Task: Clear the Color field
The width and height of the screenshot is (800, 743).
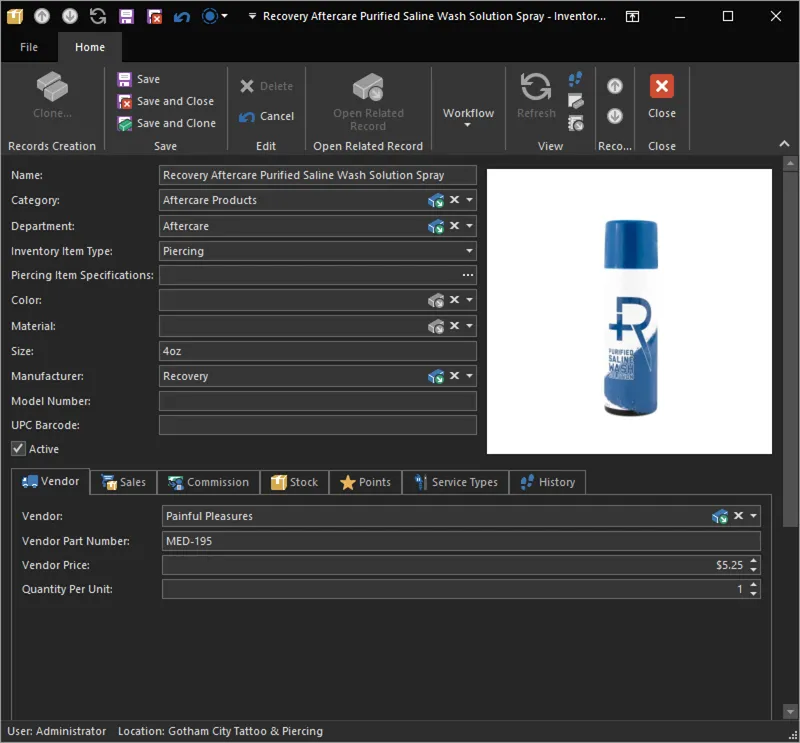Action: [x=454, y=300]
